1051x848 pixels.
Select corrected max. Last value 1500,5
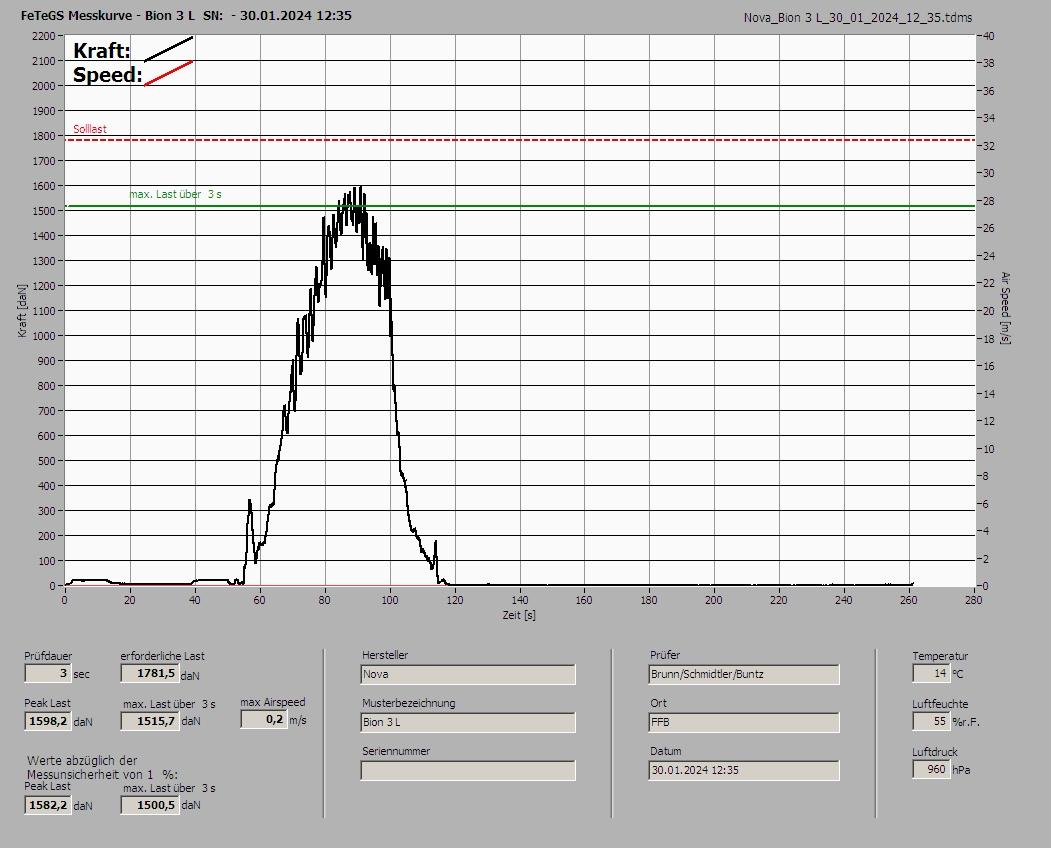[x=149, y=805]
